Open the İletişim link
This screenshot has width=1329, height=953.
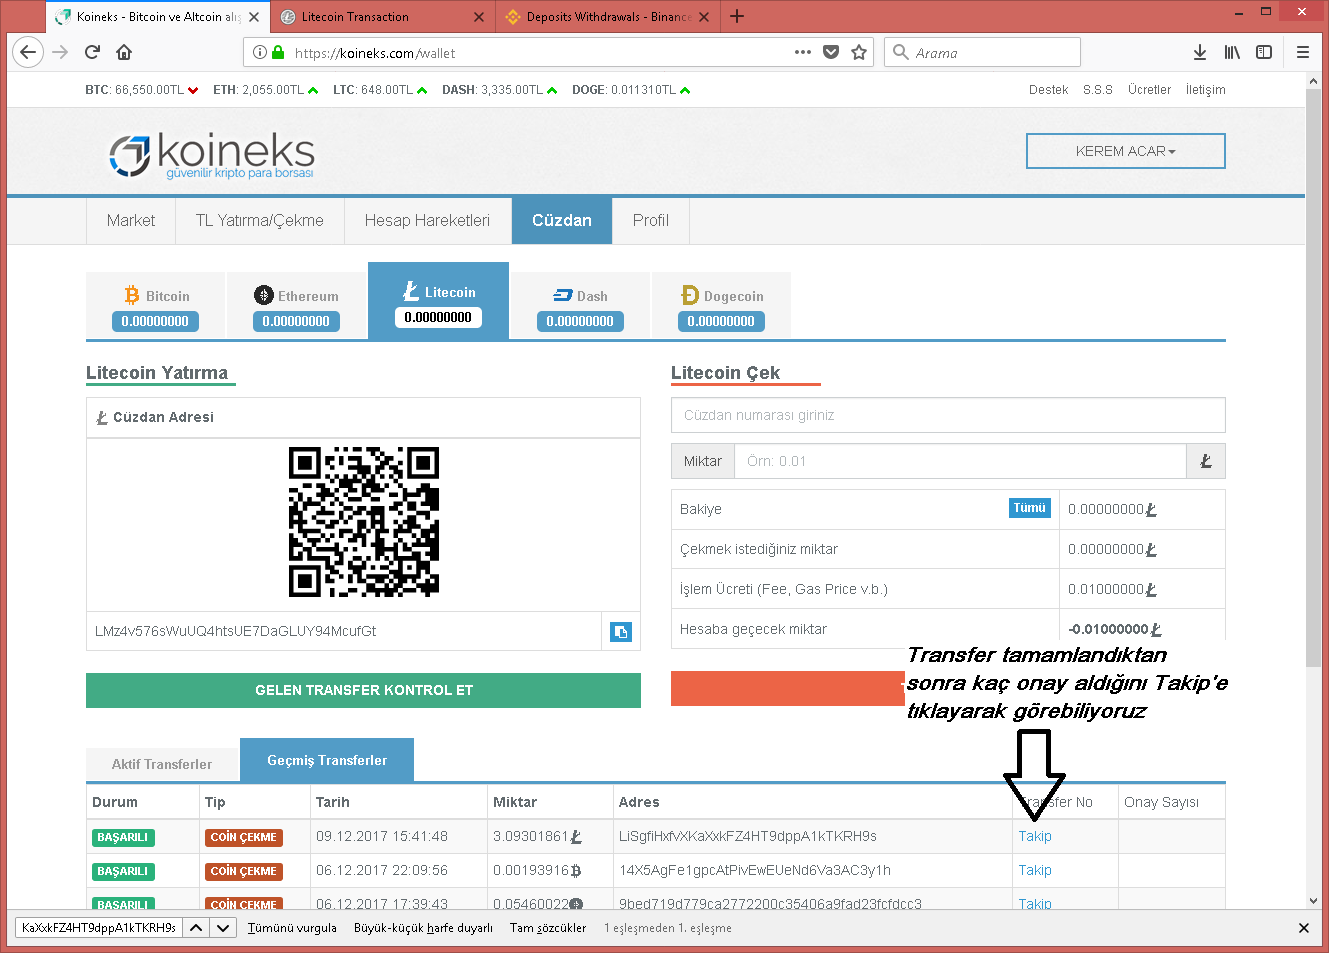click(x=1205, y=90)
